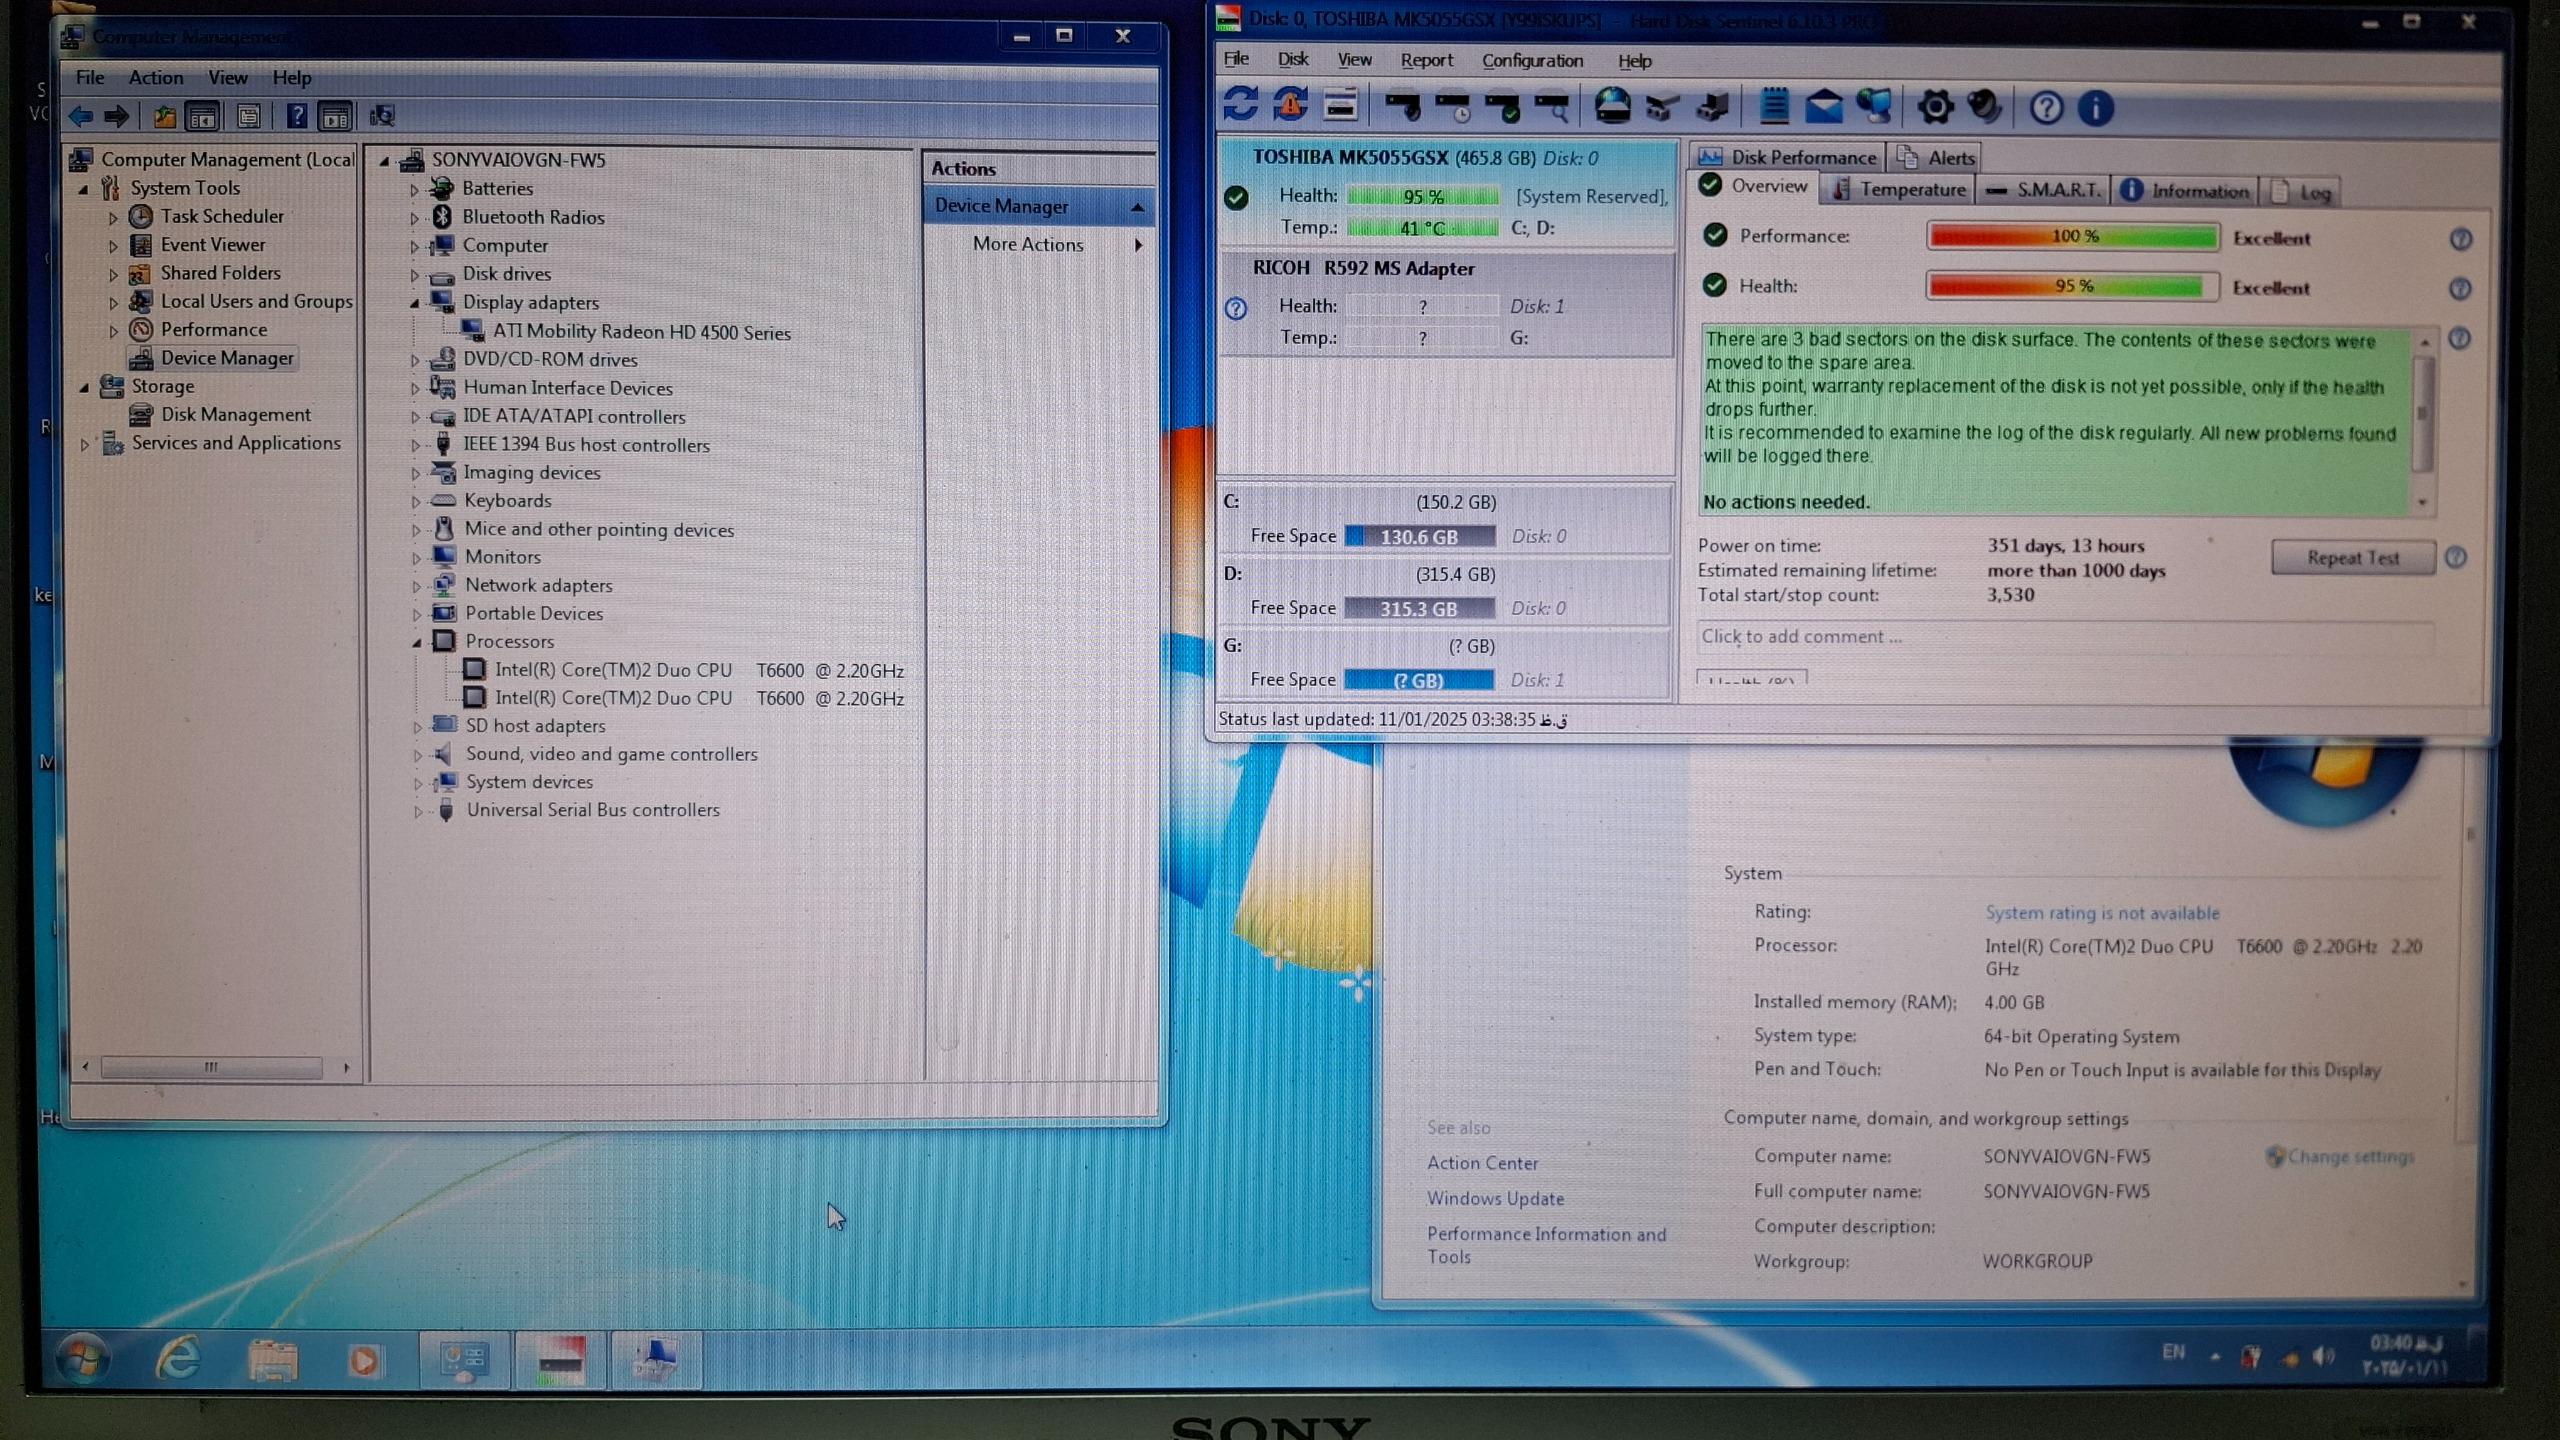Viewport: 2560px width, 1440px height.
Task: Expand the Network adapters node
Action: click(417, 586)
